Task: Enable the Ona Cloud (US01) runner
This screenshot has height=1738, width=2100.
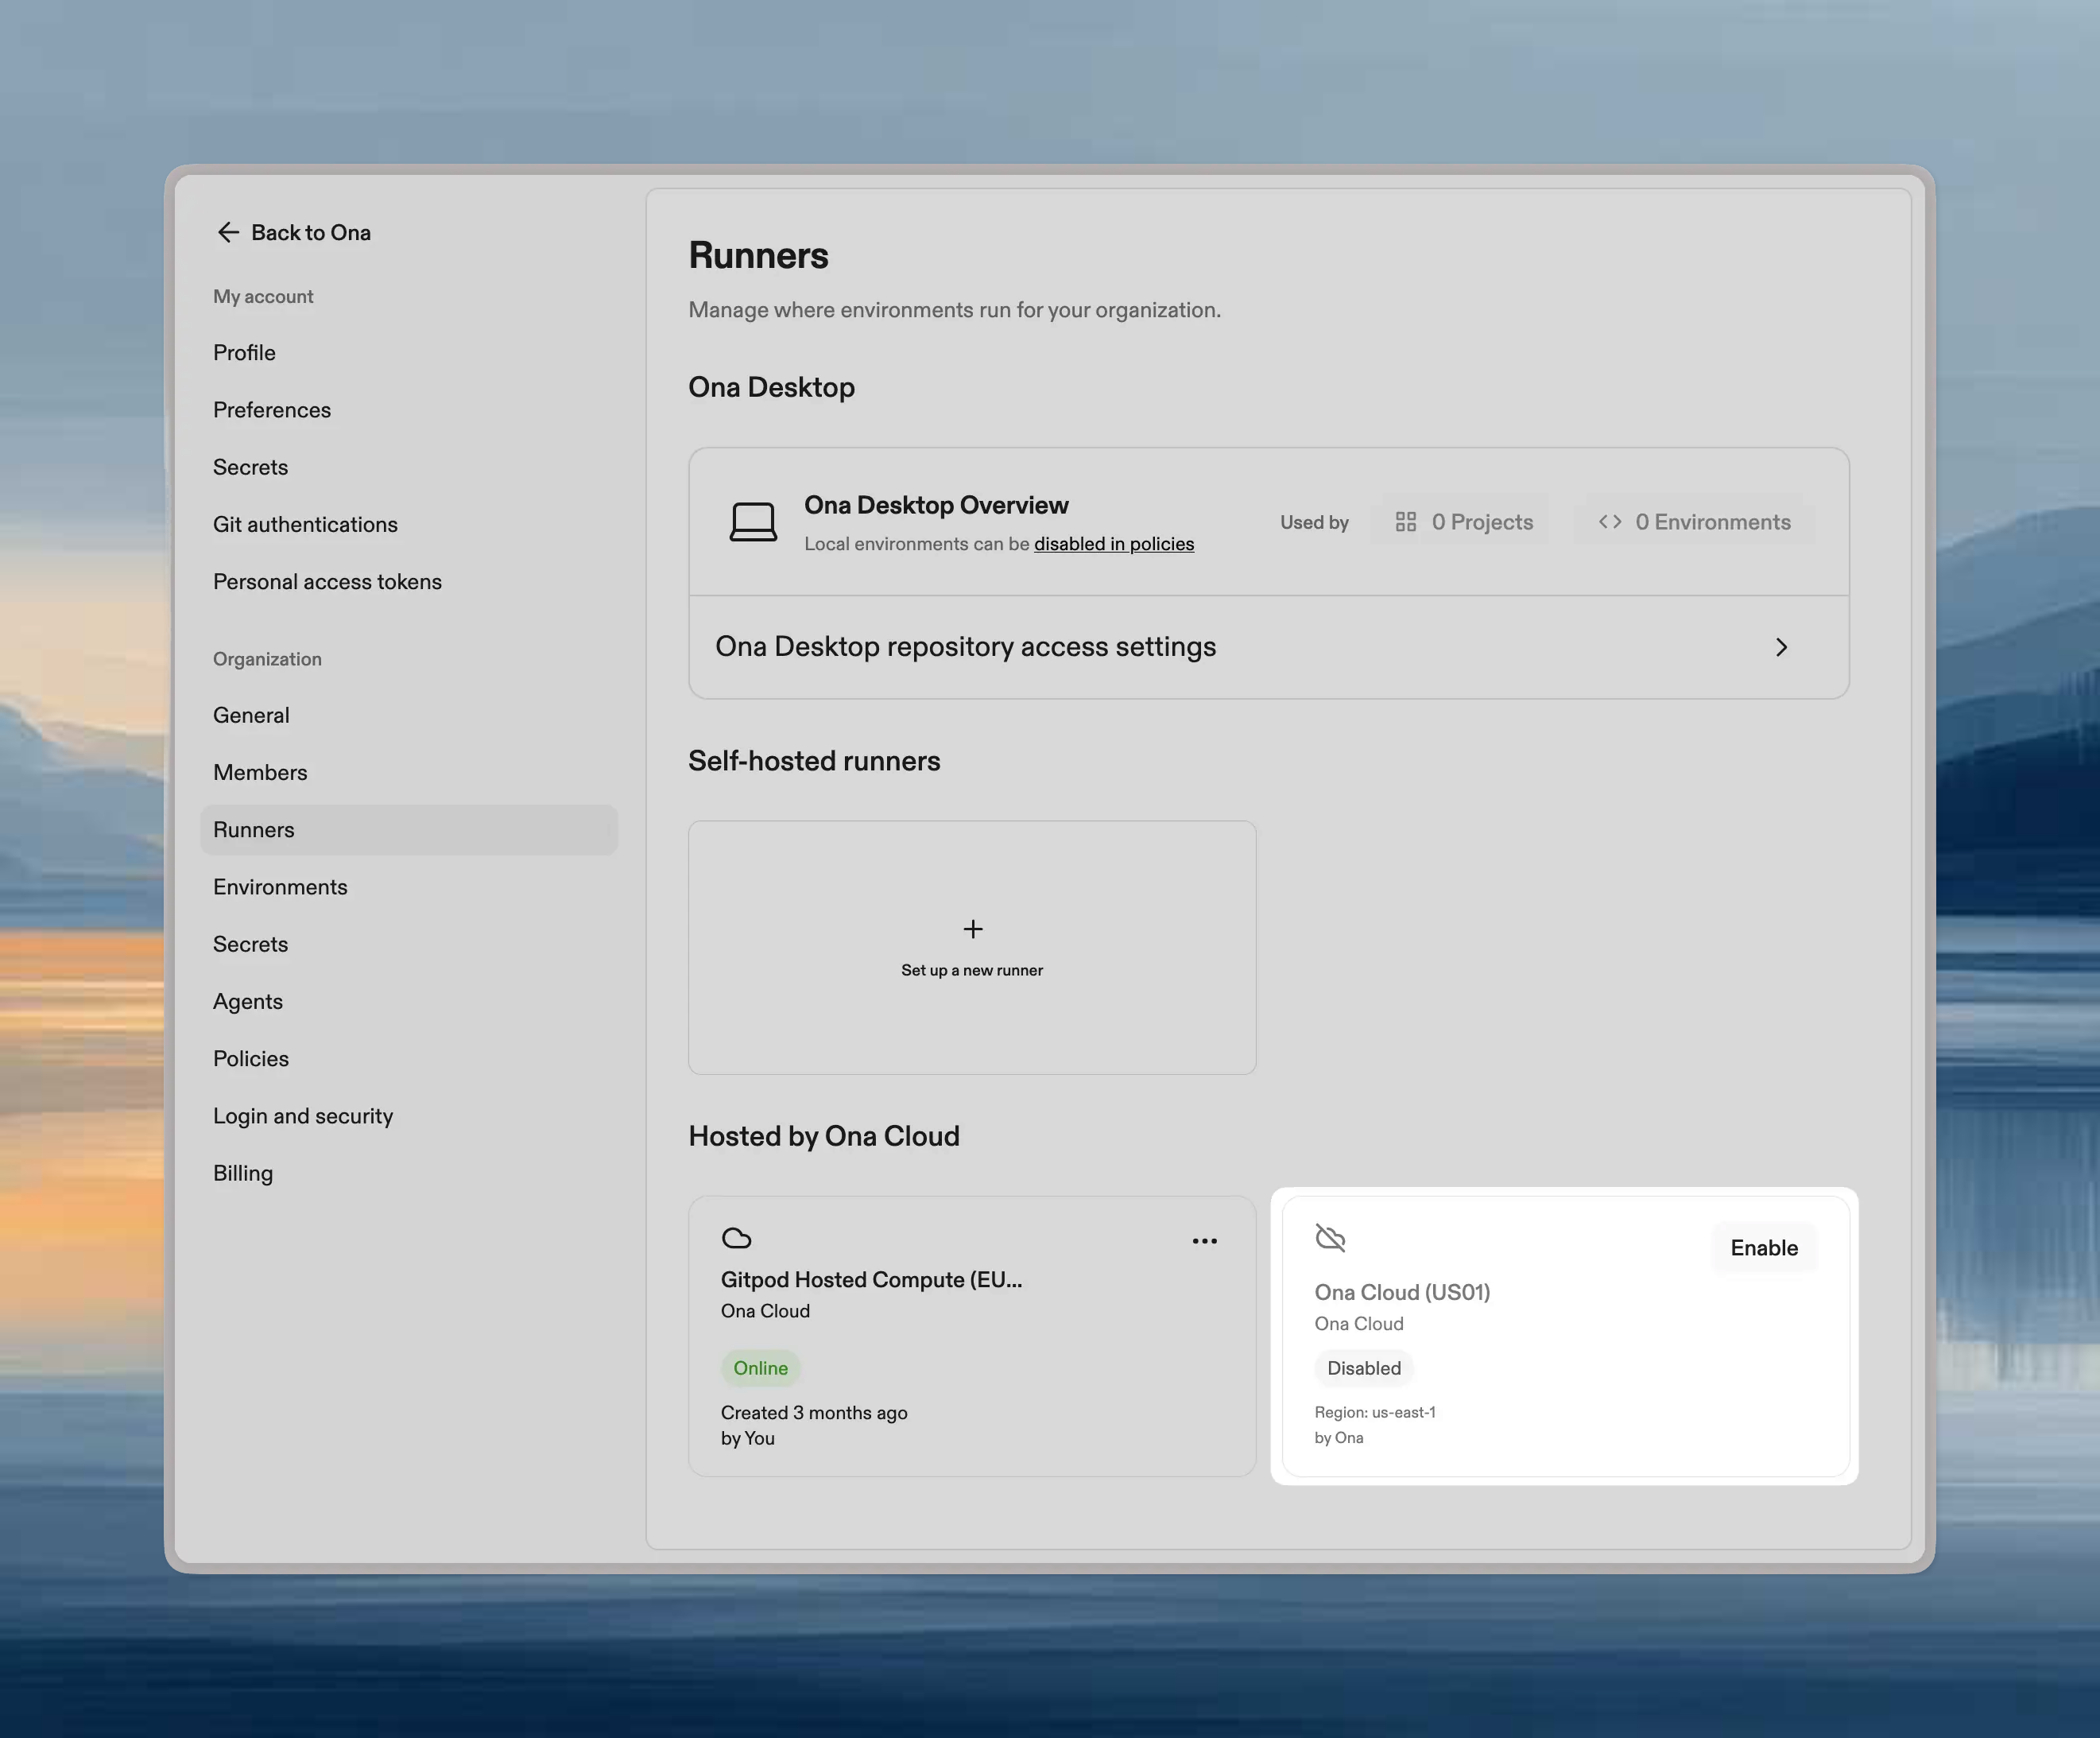Action: pyautogui.click(x=1763, y=1248)
